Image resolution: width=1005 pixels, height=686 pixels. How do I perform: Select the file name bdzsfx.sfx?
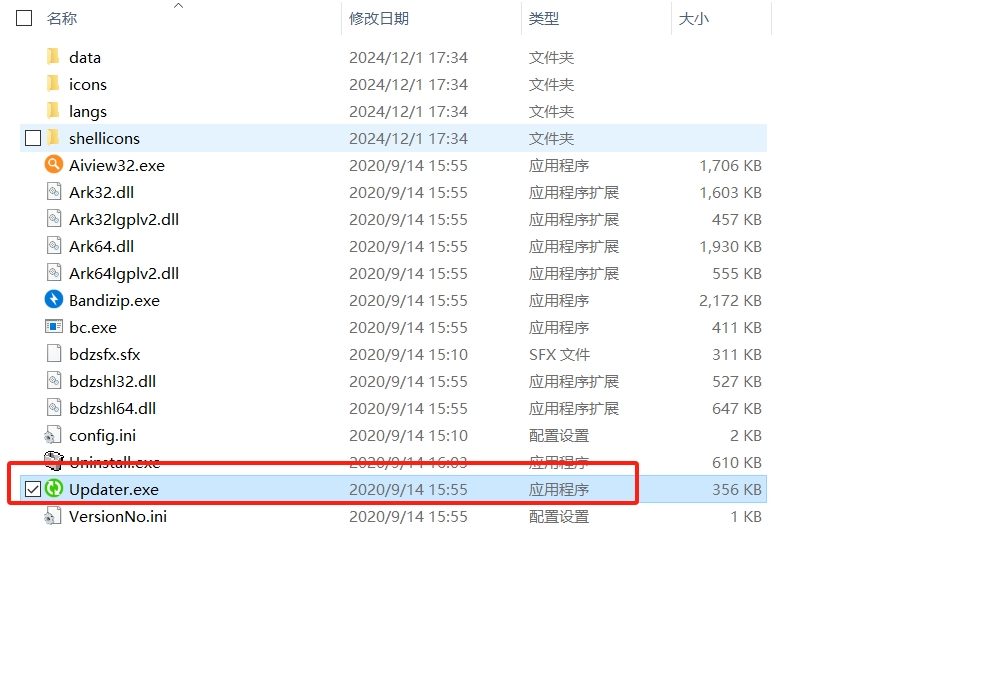(x=104, y=354)
